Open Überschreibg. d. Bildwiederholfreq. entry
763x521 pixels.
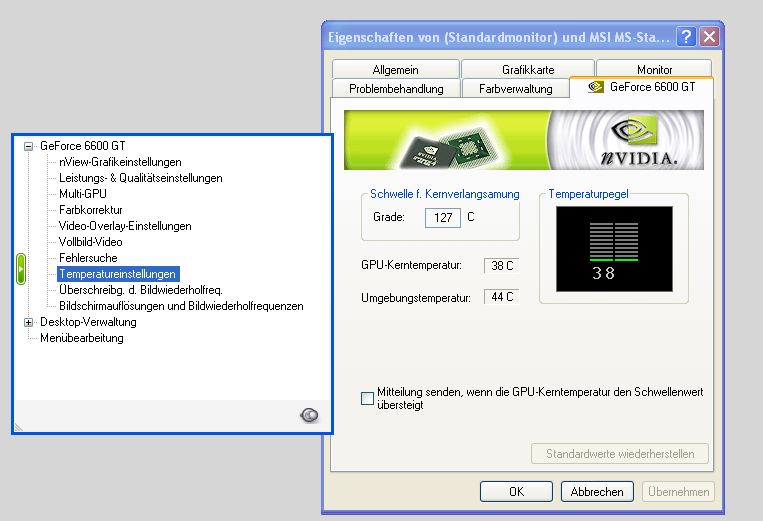click(x=141, y=290)
